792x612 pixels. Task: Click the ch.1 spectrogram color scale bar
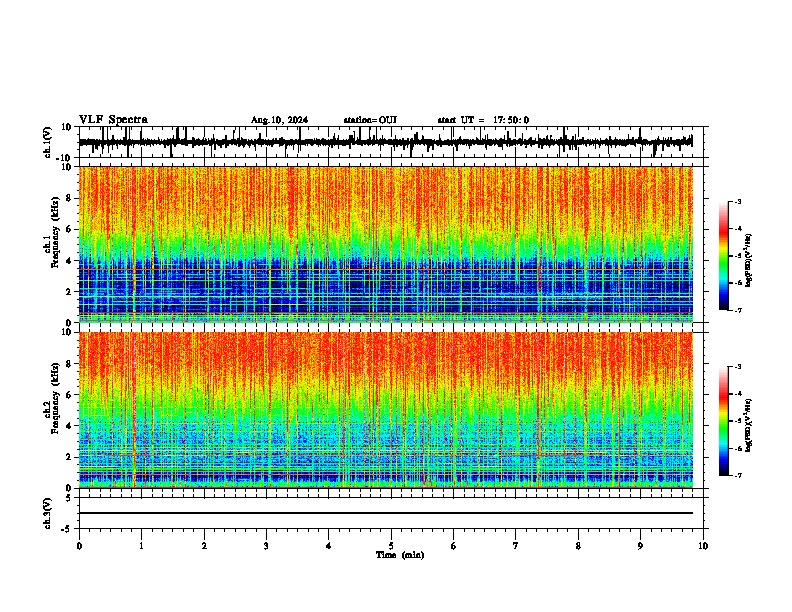tap(724, 256)
